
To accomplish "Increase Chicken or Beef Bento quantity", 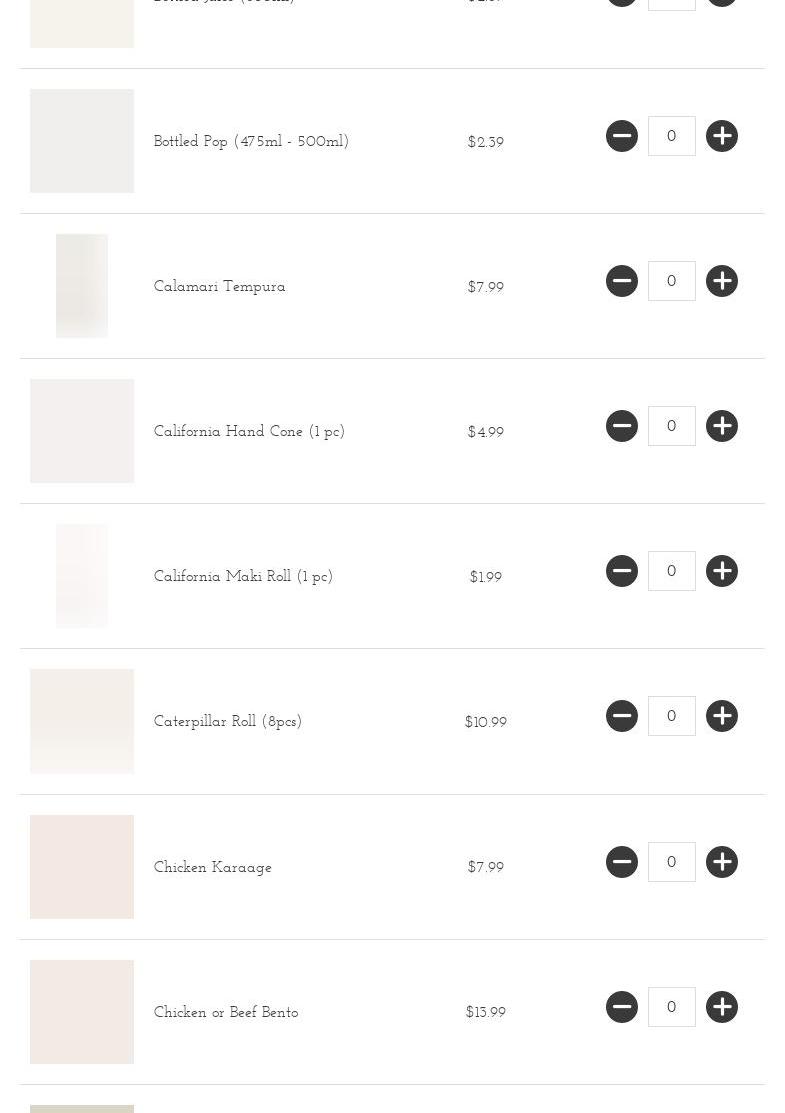I will pos(722,1007).
